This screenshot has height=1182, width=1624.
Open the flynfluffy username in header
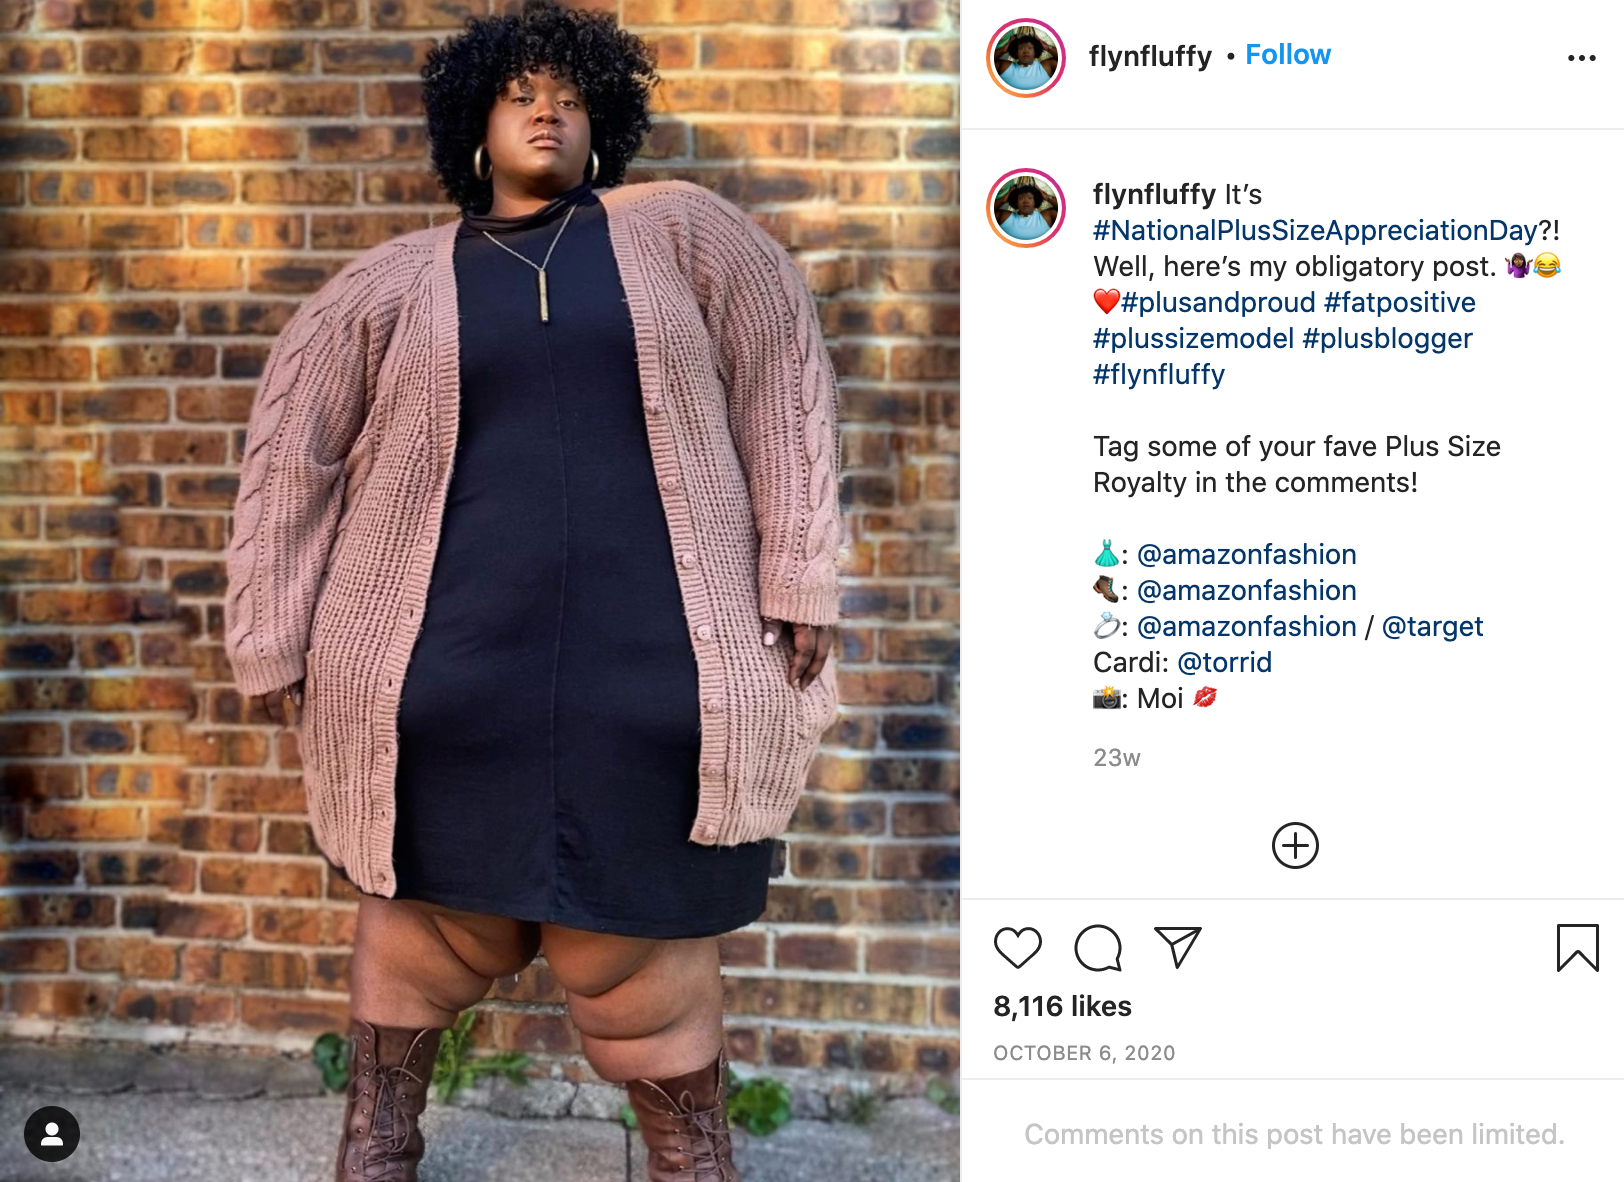(1150, 56)
